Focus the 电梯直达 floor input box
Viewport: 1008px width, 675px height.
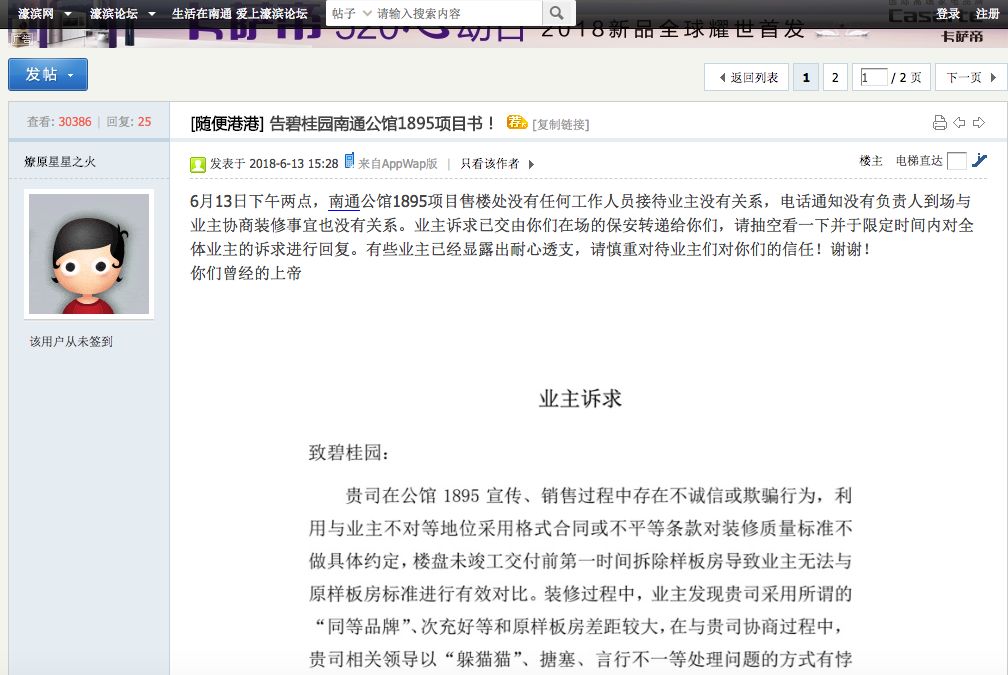[957, 161]
